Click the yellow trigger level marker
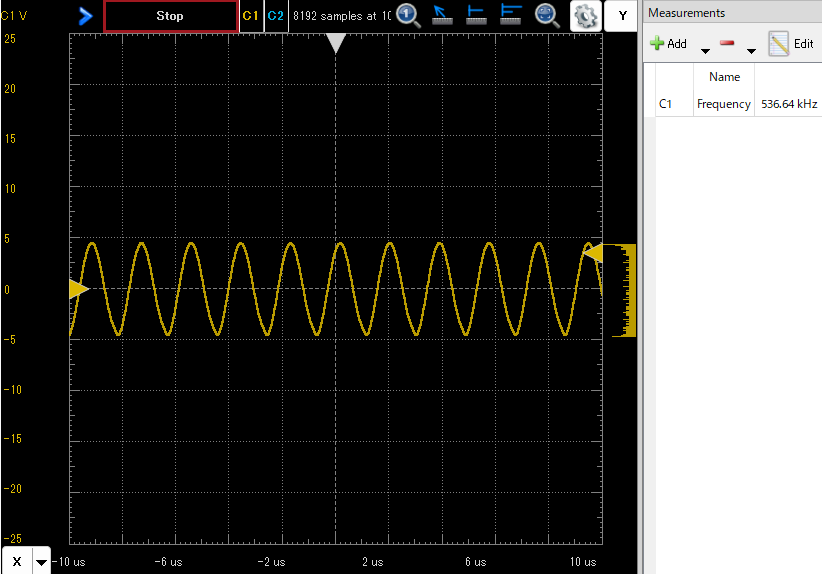This screenshot has height=574, width=822. pos(593,254)
